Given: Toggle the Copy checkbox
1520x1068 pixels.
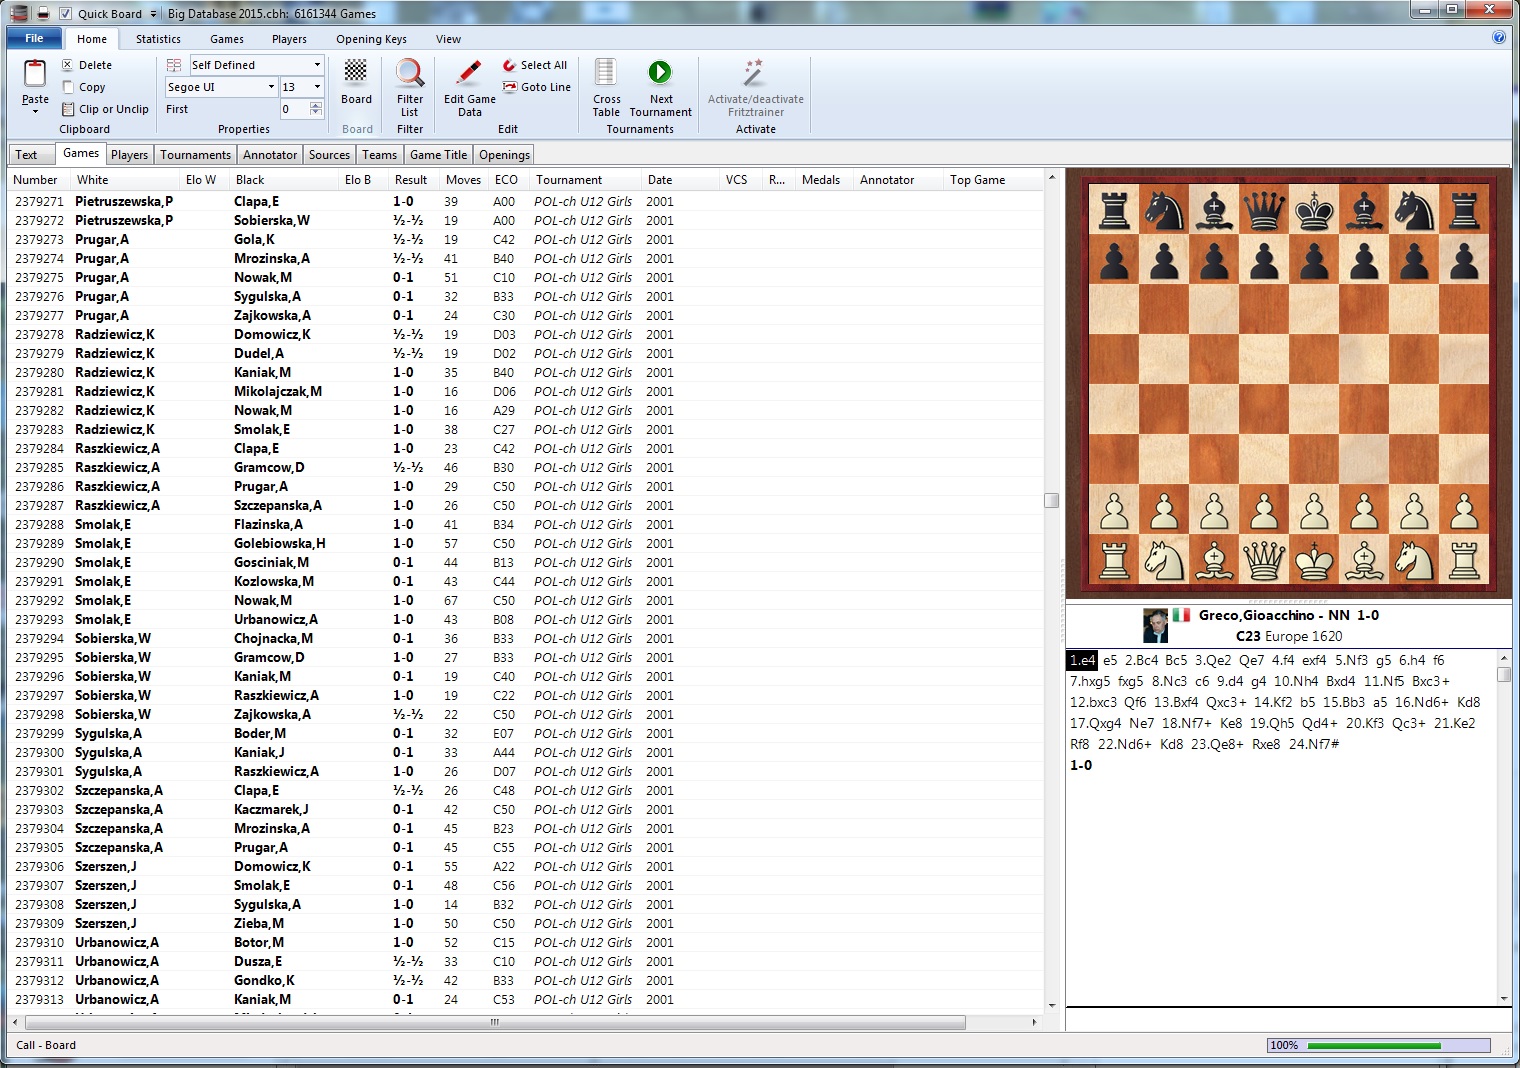Looking at the screenshot, I should [67, 87].
